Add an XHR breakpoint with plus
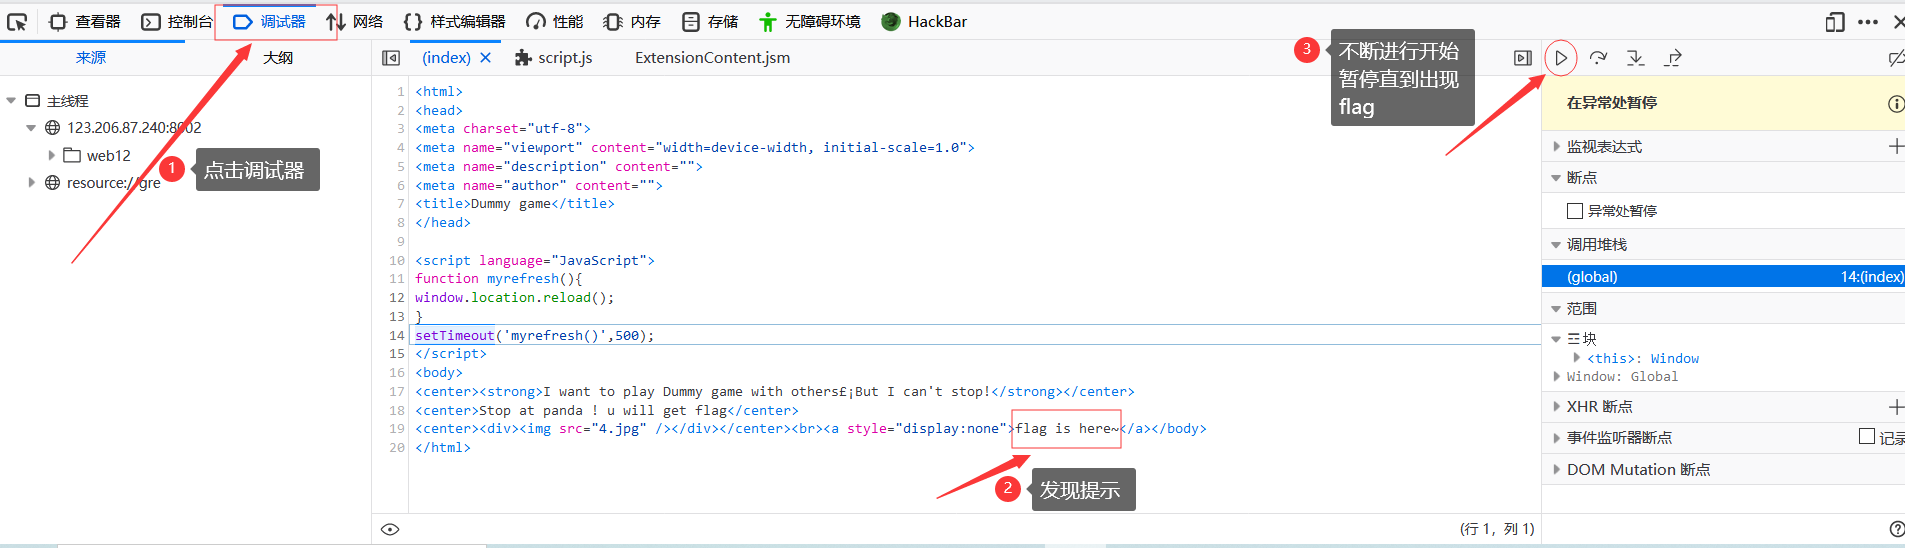Screen dimensions: 1905x548 pyautogui.click(x=1896, y=407)
